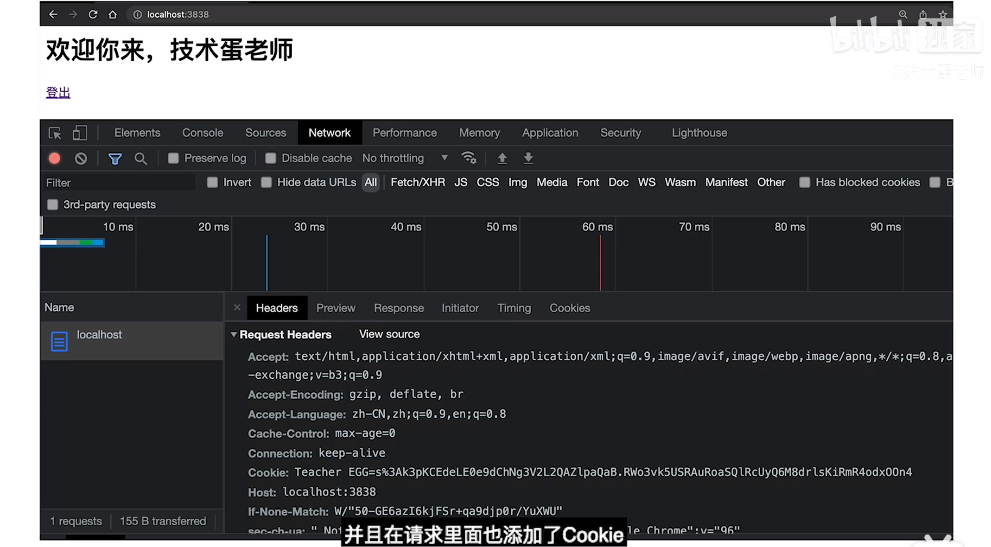Filter requests by Img
The height and width of the screenshot is (547, 991).
518,182
